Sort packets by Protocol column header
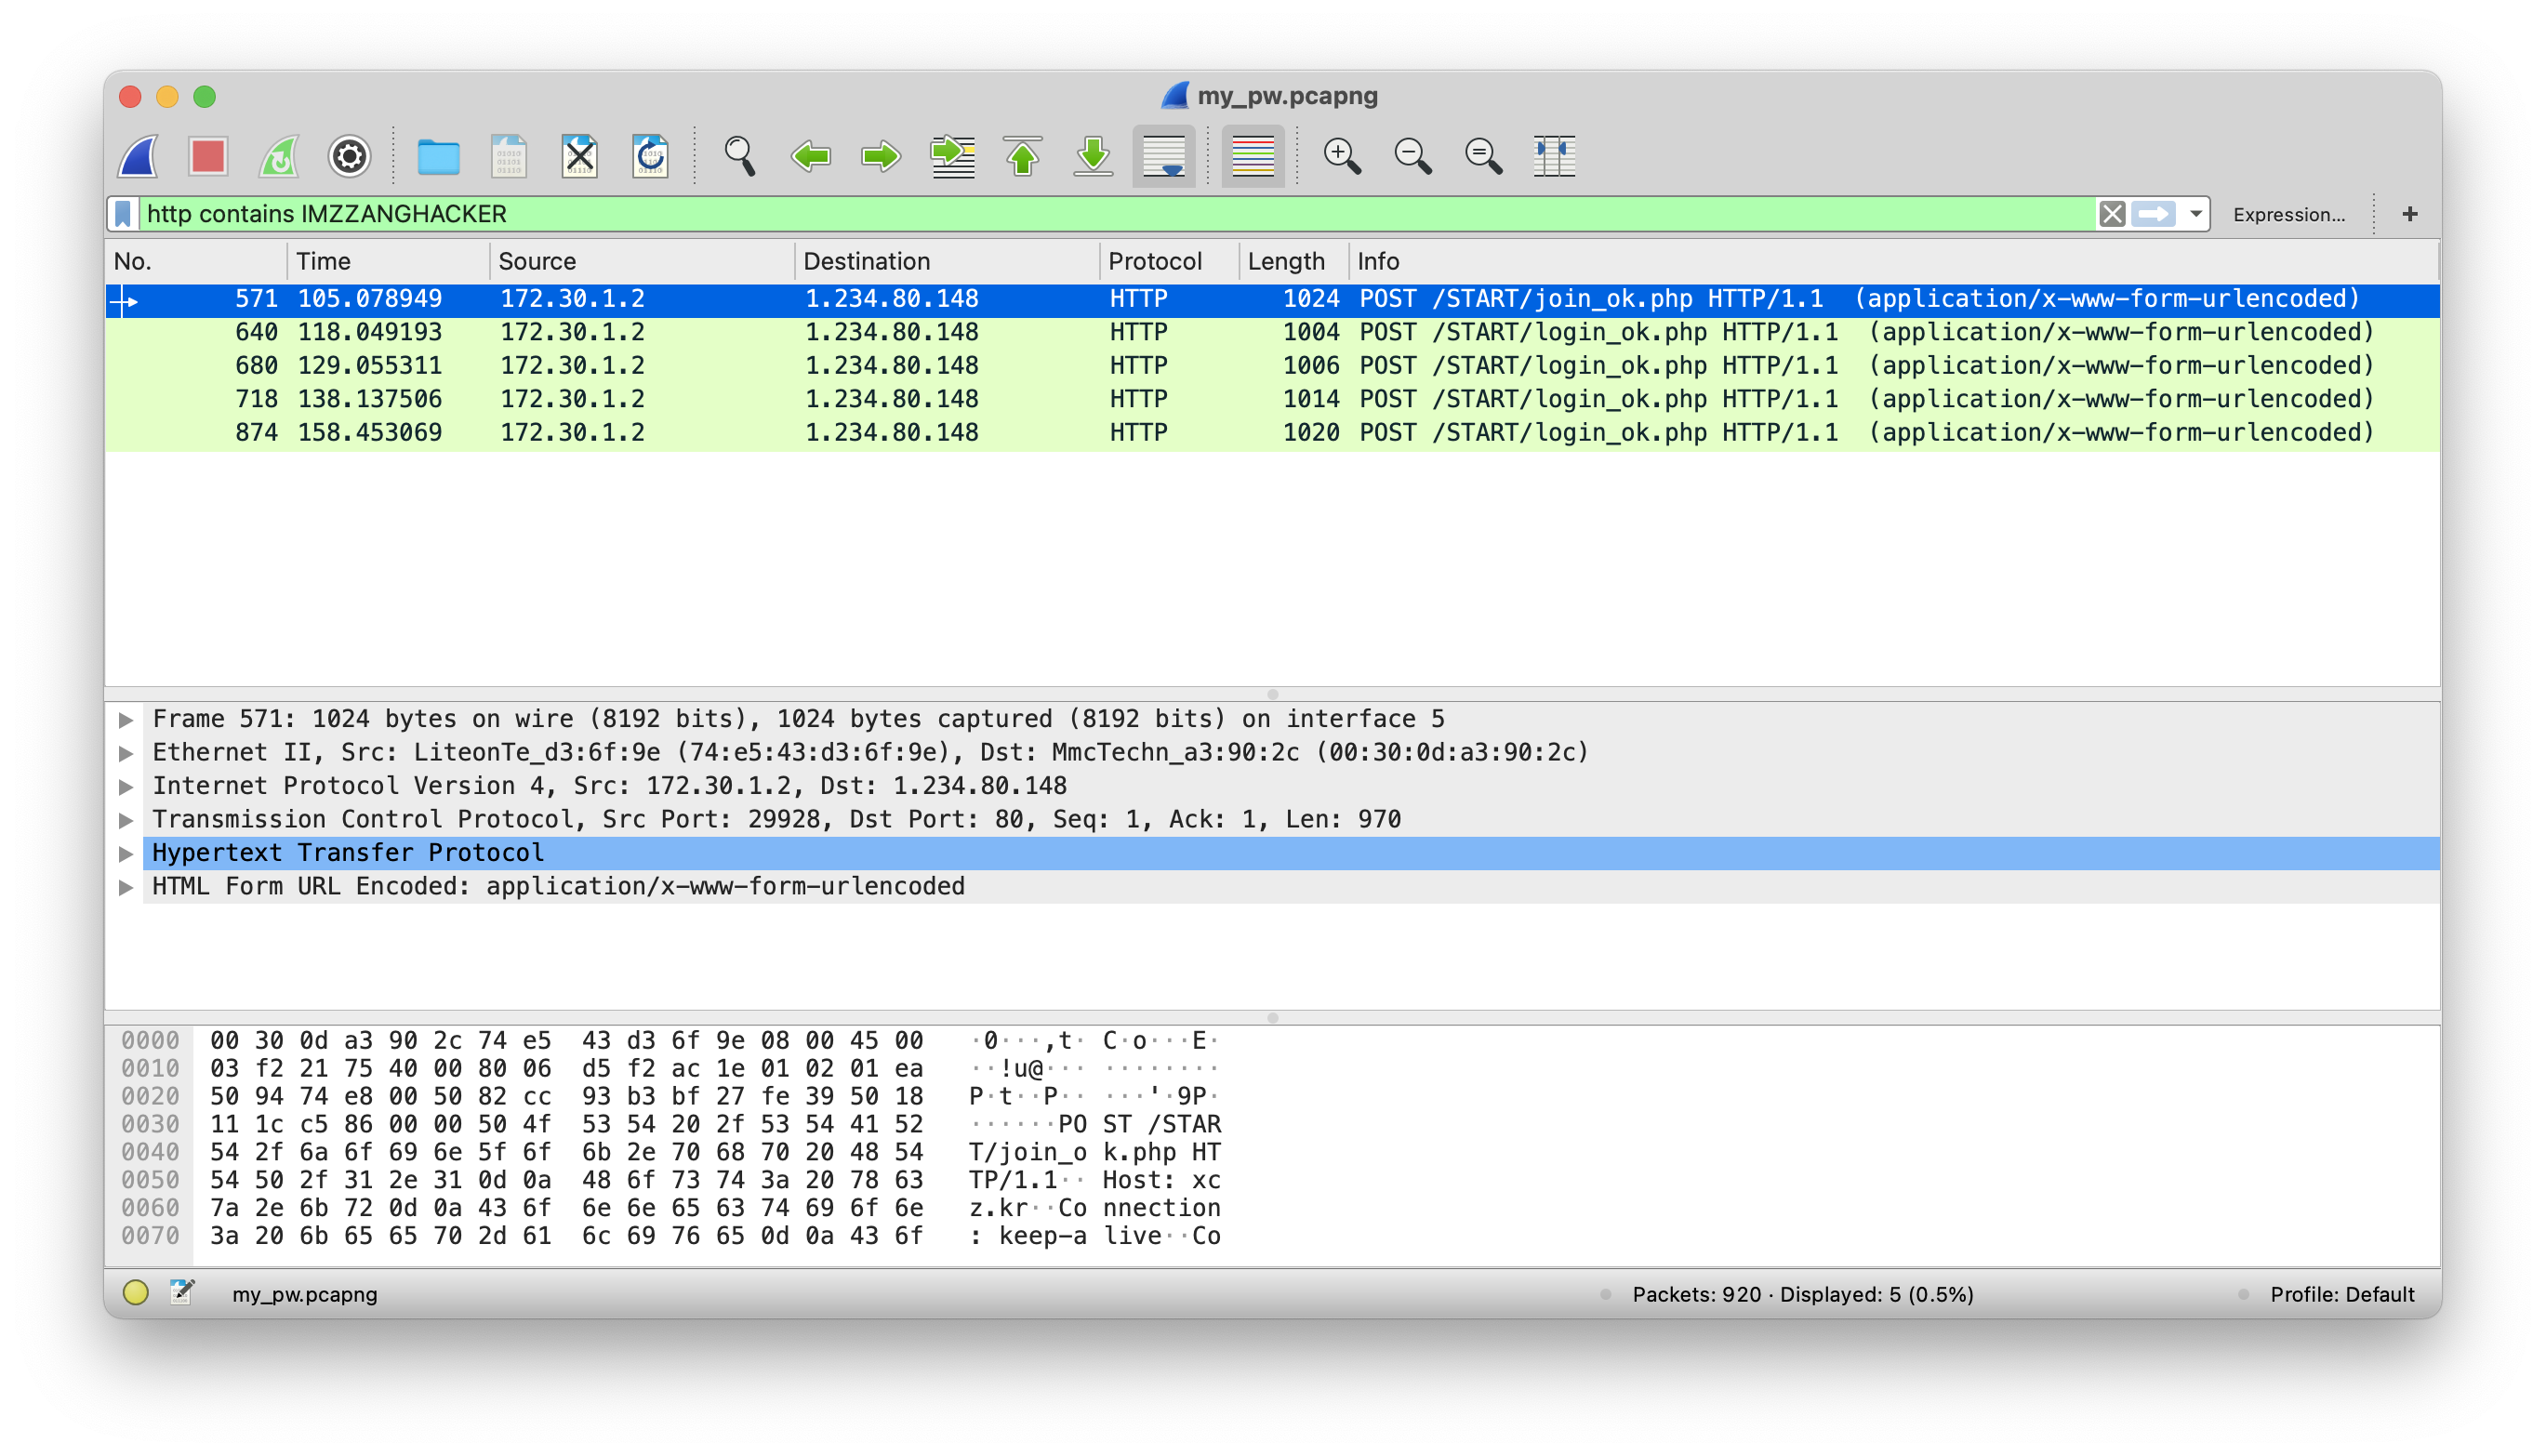Viewport: 2546px width, 1456px height. [1154, 261]
